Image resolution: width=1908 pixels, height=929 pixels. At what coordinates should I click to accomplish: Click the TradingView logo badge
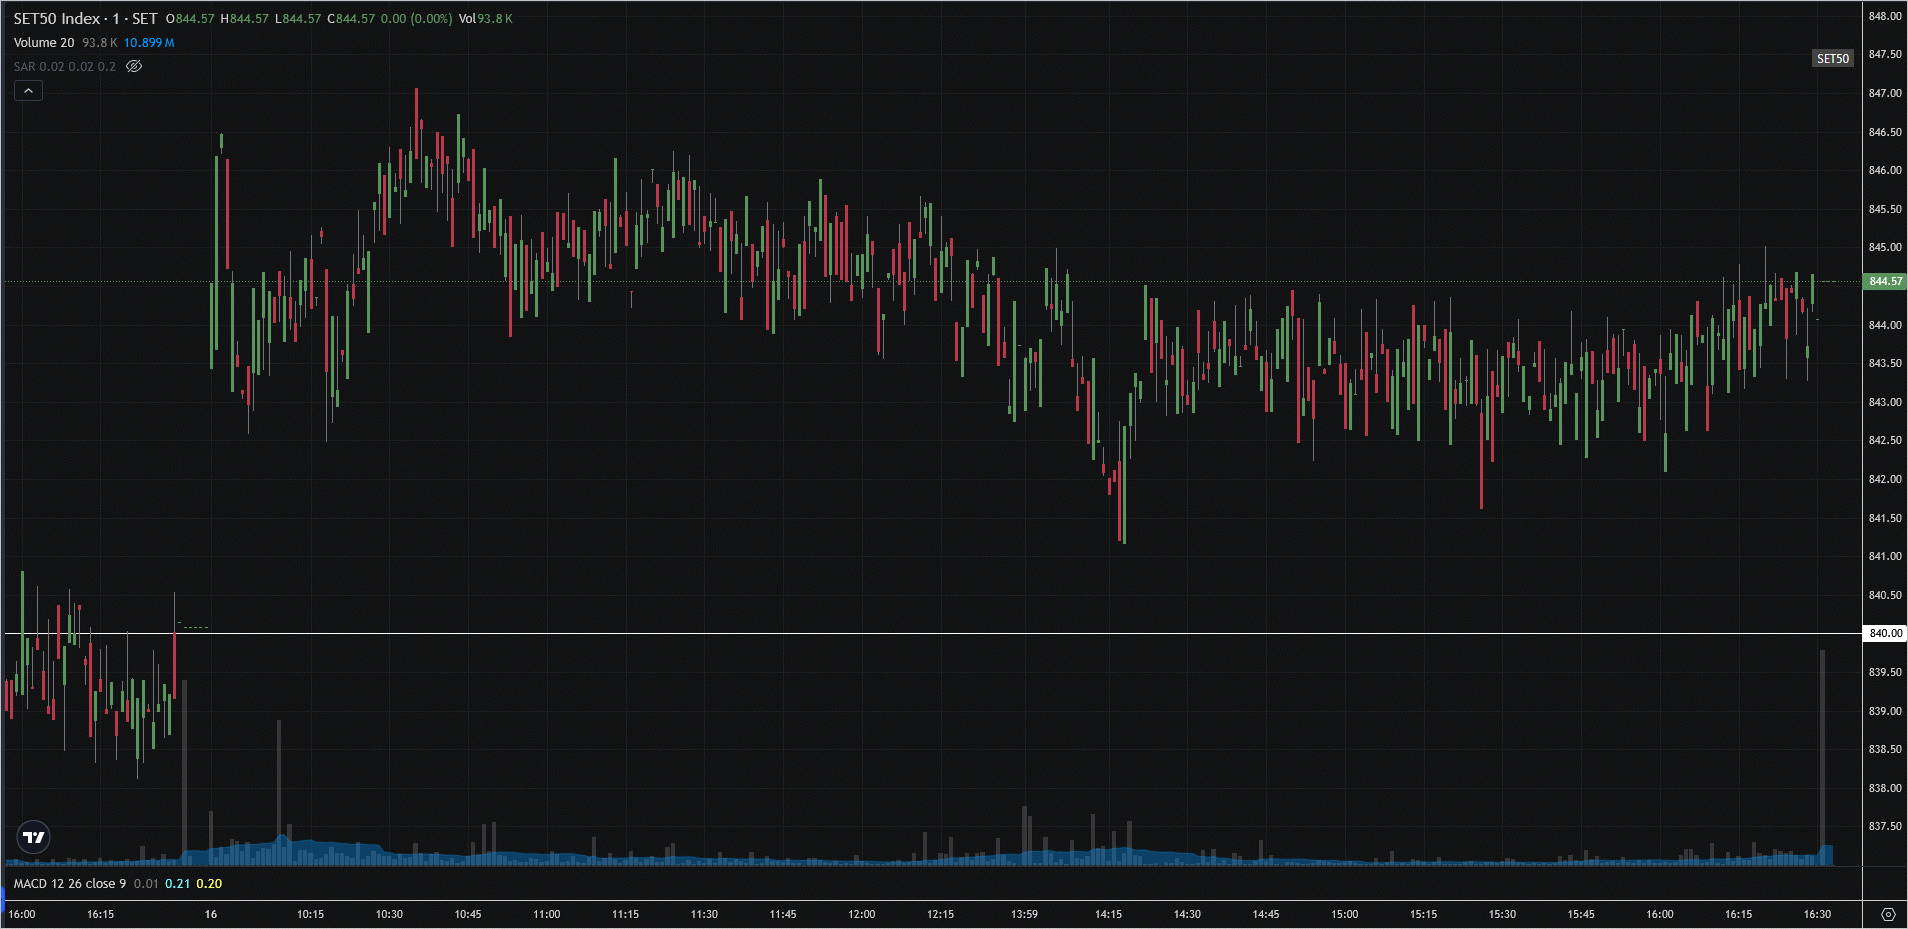tap(34, 837)
